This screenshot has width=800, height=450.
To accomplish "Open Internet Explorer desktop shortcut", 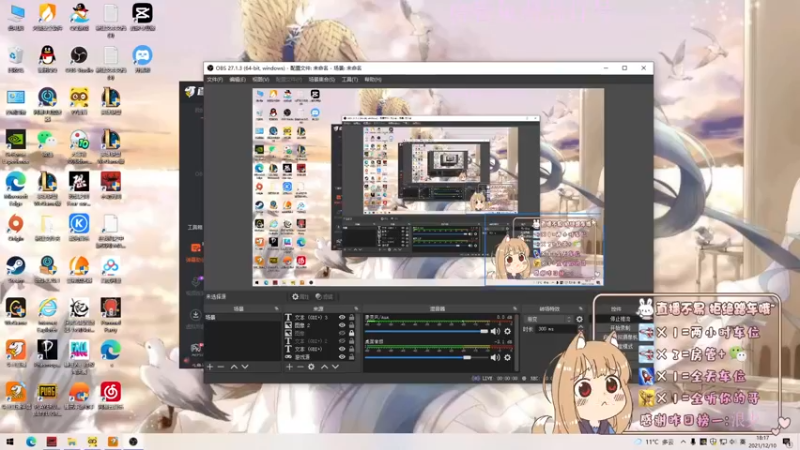I will coord(47,314).
